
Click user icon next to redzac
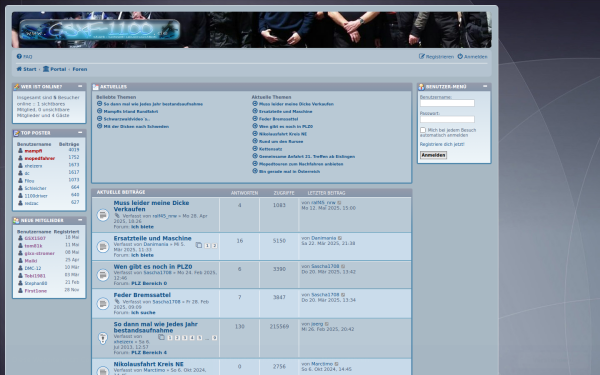pos(20,203)
